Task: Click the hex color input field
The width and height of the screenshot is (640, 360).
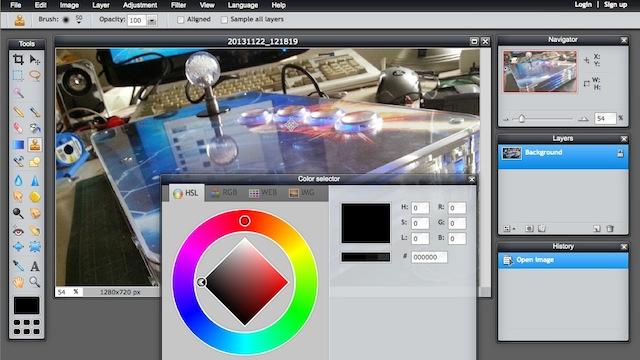Action: coord(429,257)
